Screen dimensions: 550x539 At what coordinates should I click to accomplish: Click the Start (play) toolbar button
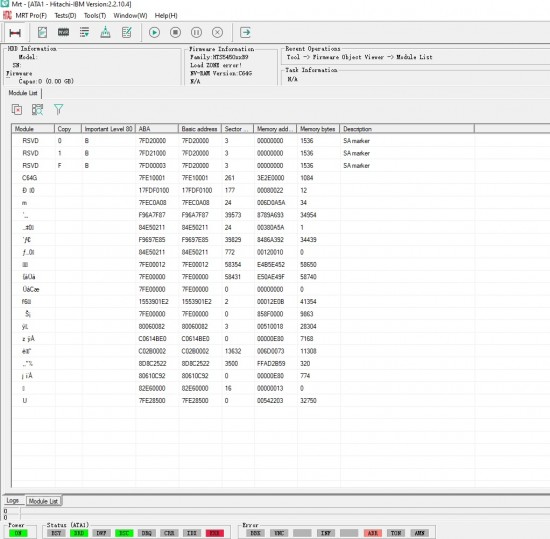tap(154, 33)
